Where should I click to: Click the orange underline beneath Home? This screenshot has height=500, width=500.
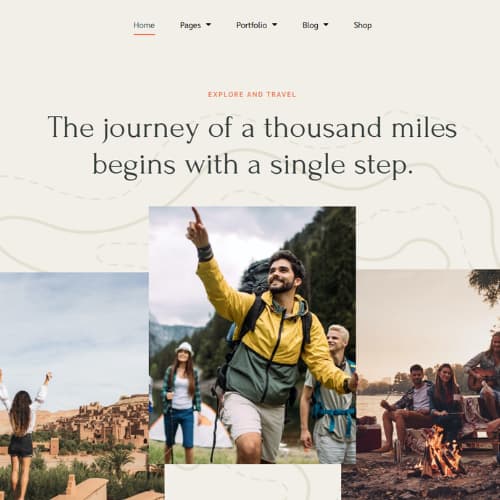144,34
